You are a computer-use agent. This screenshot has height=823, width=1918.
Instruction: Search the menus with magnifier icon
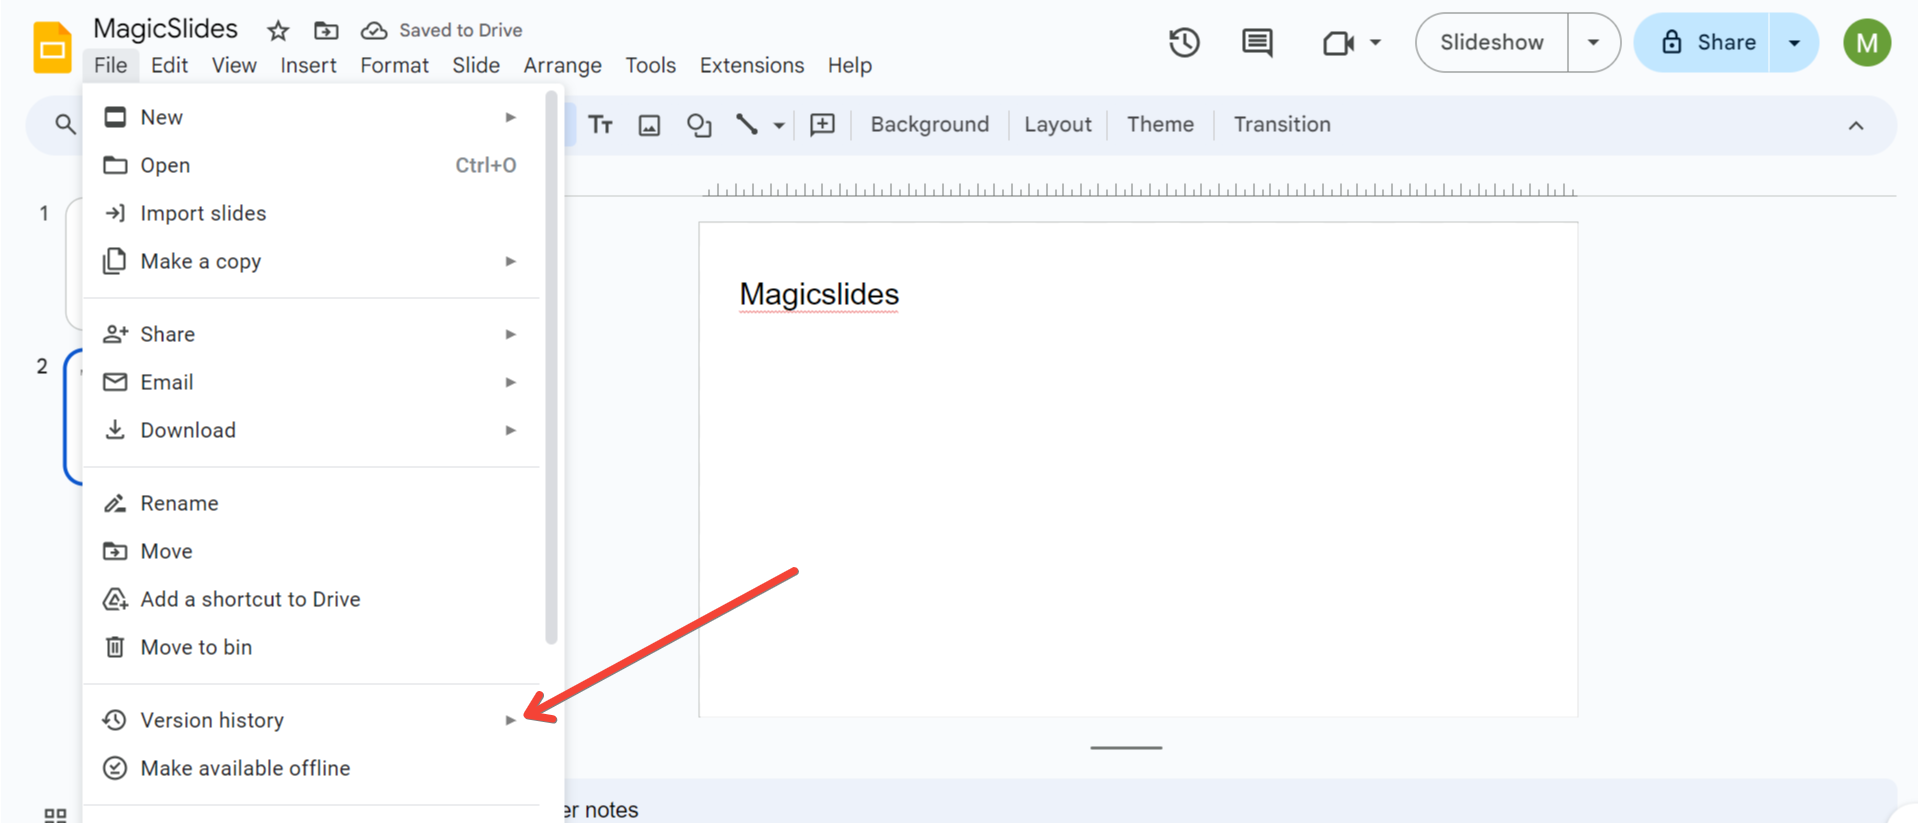(65, 124)
